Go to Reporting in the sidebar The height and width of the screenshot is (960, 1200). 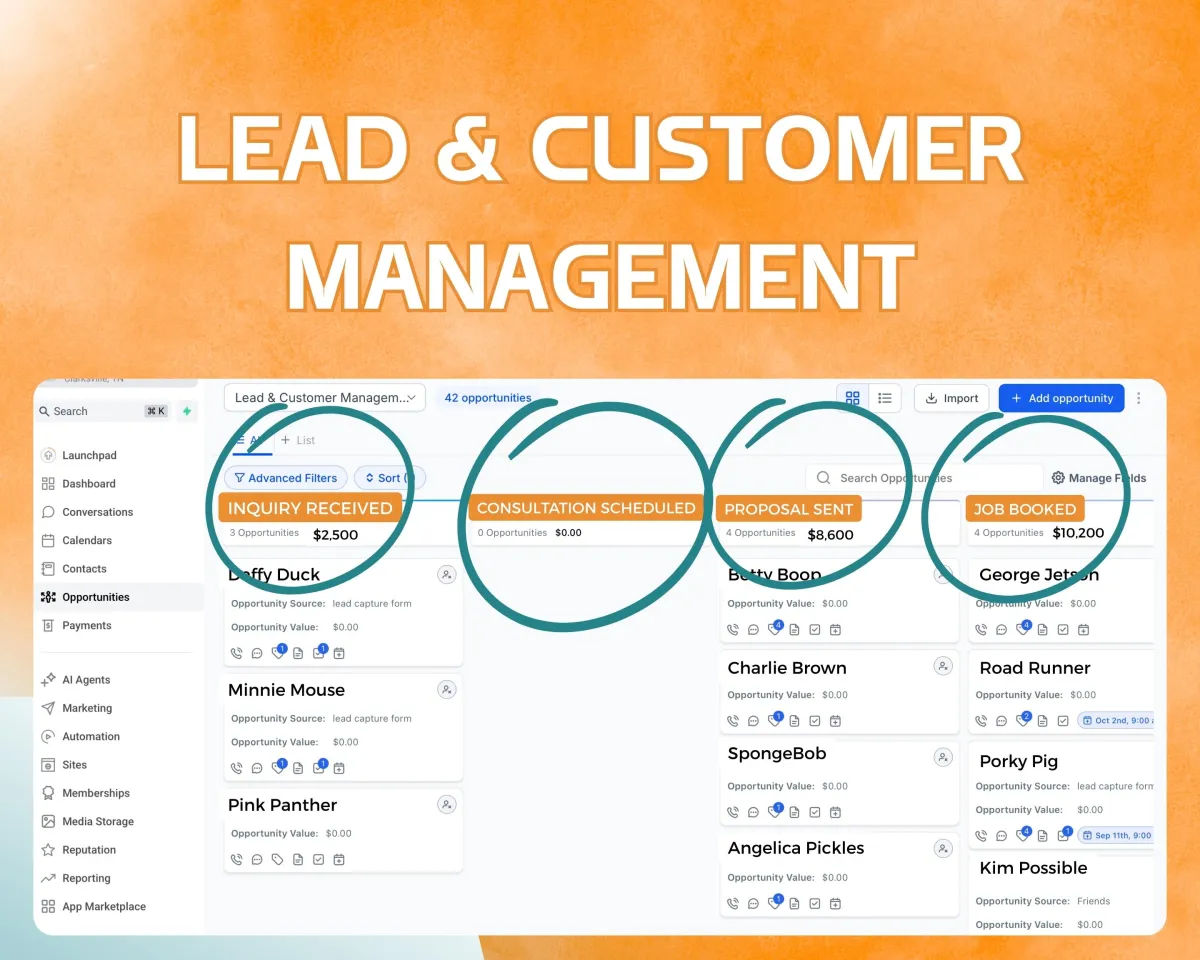click(86, 879)
